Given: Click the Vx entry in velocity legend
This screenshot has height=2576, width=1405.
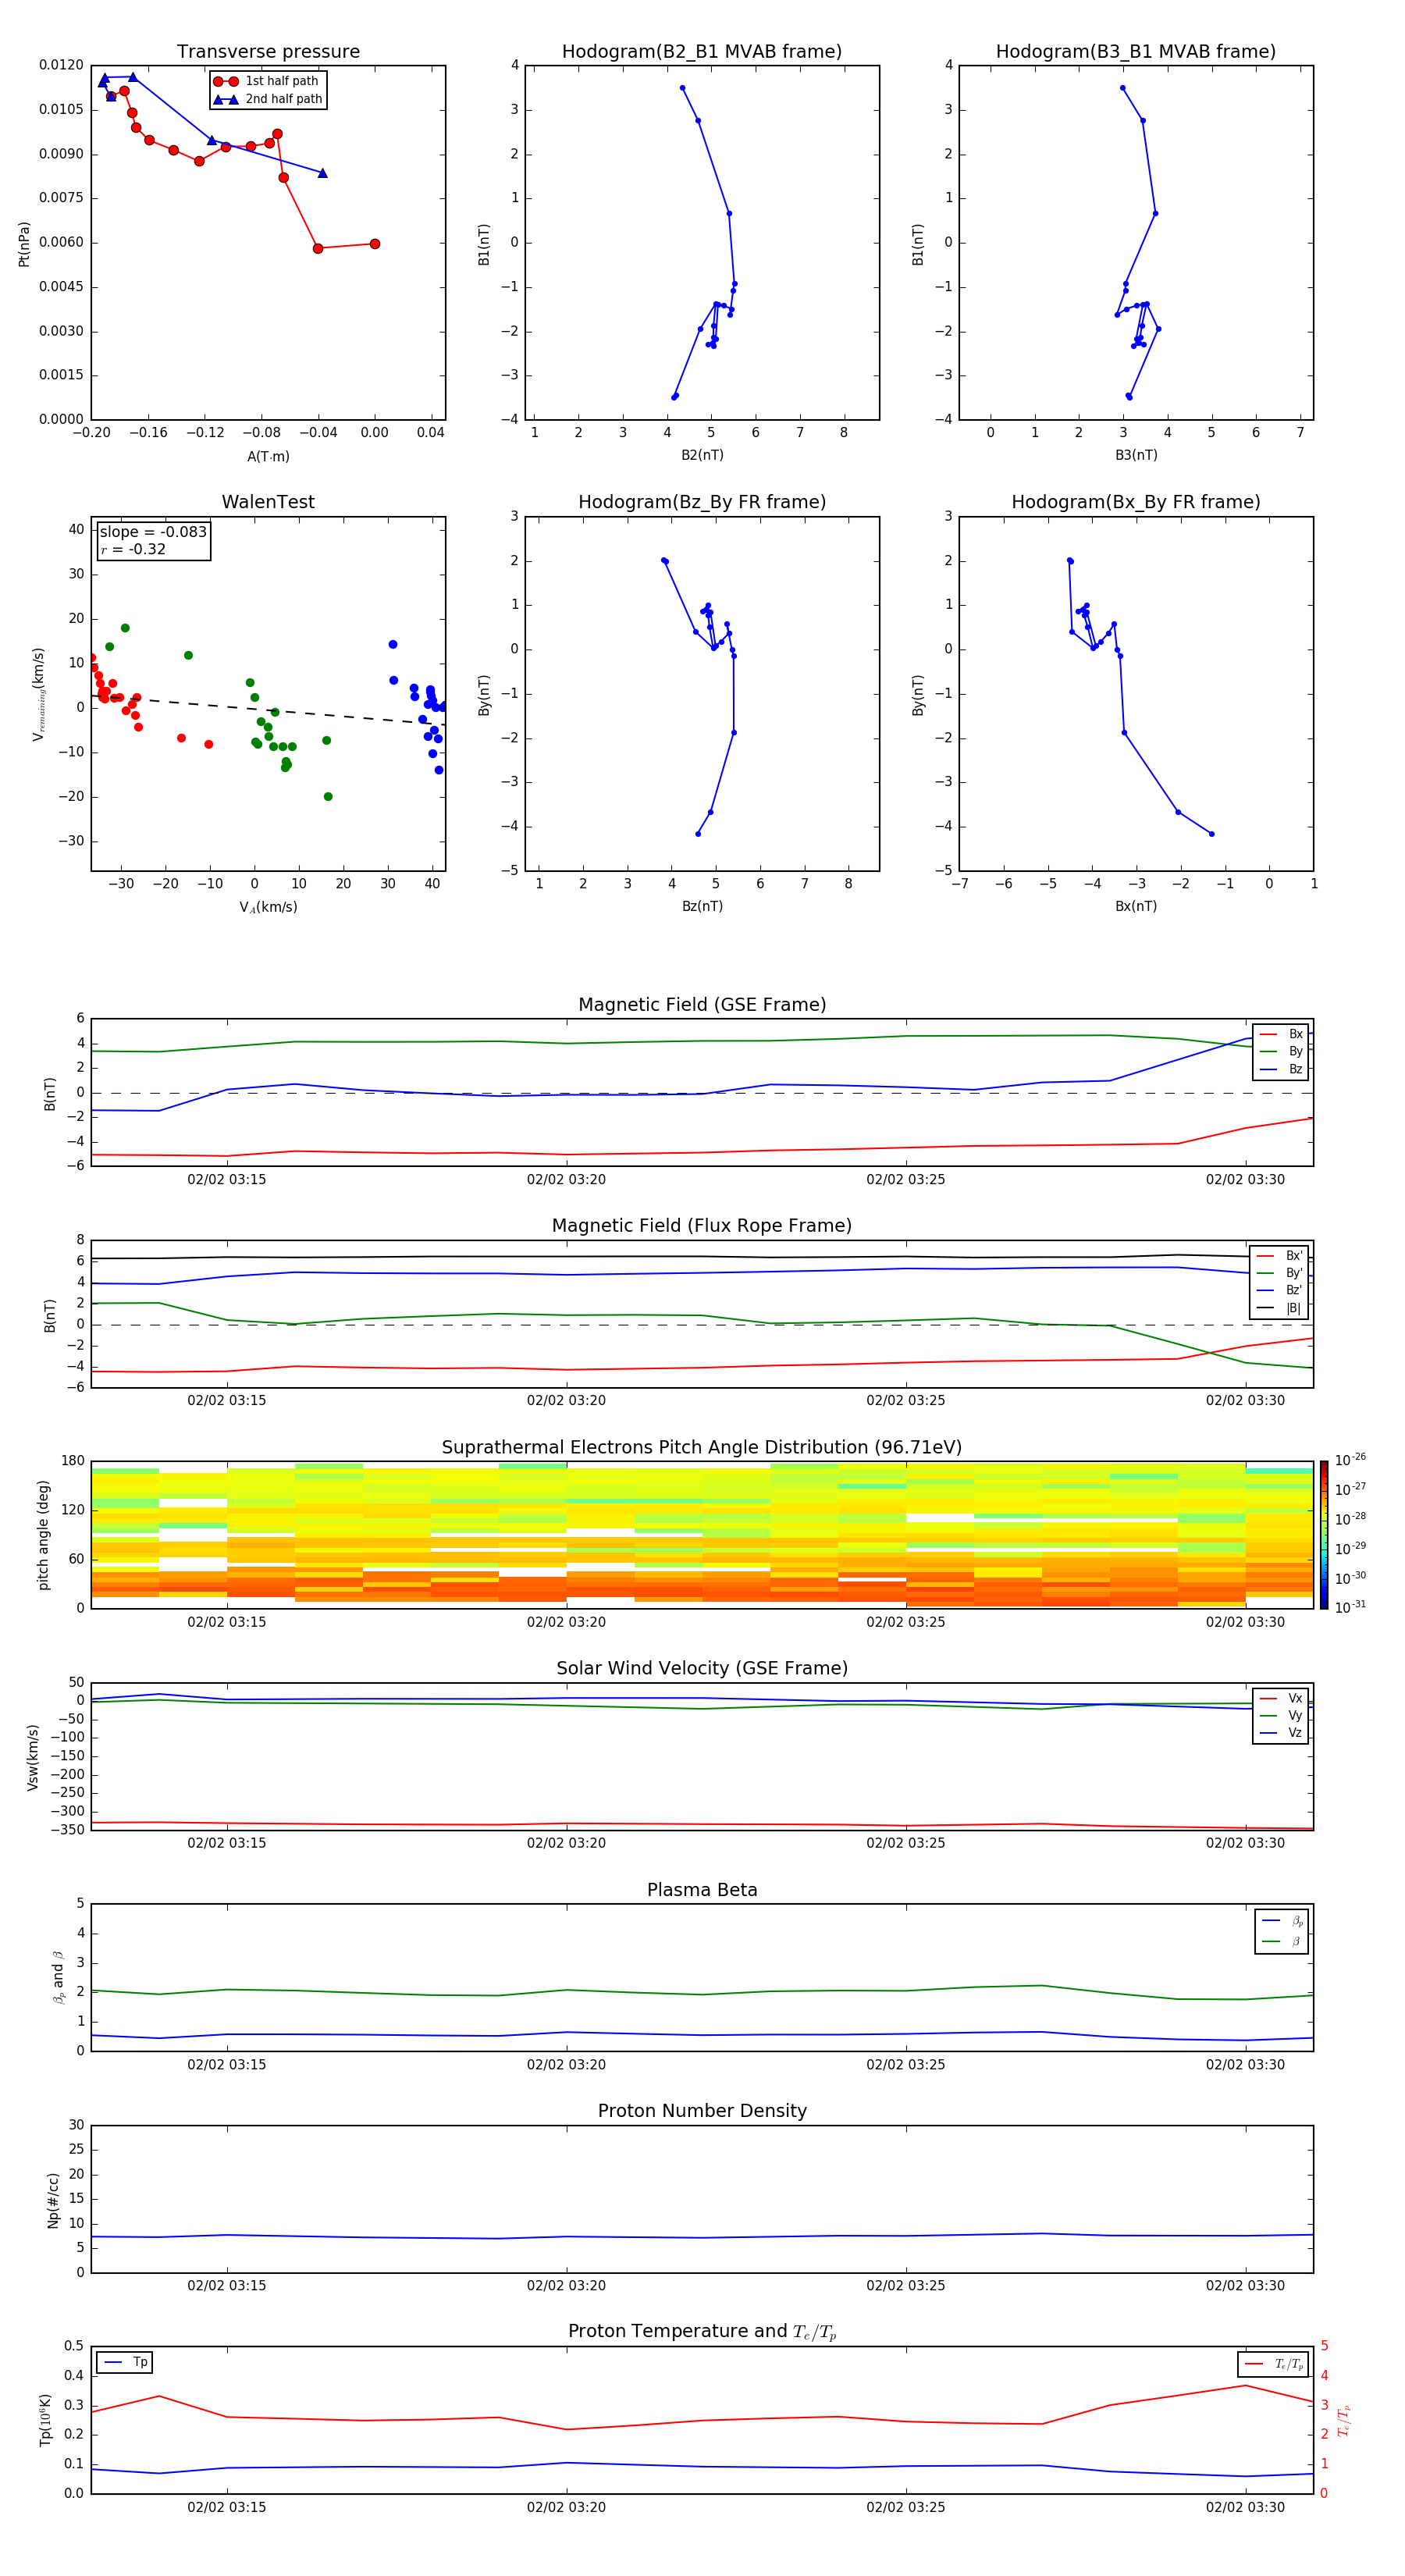Looking at the screenshot, I should tap(1281, 1698).
